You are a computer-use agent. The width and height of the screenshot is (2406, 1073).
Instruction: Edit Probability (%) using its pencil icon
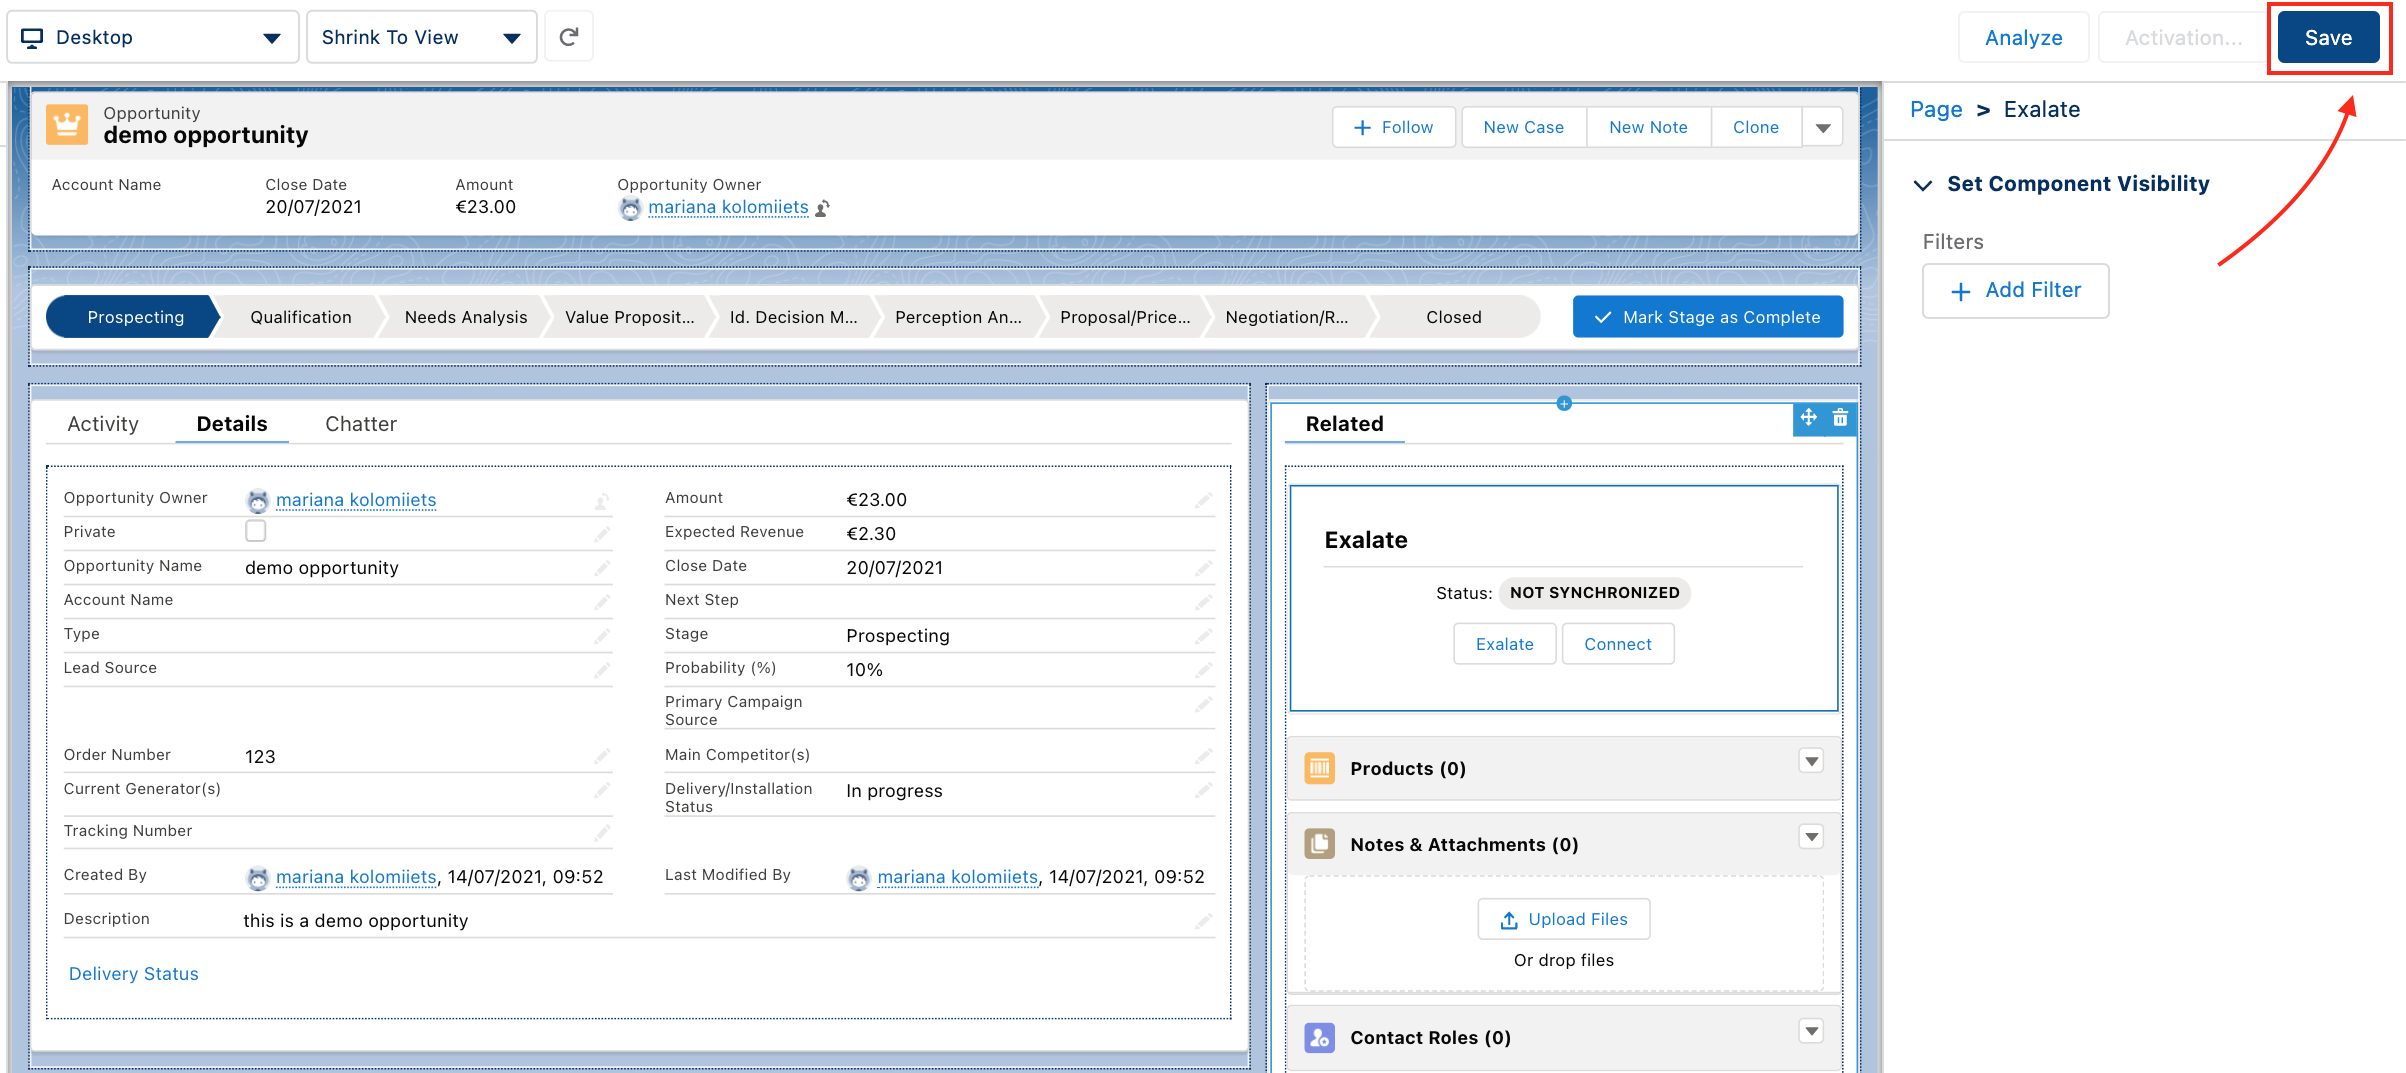(x=1203, y=670)
